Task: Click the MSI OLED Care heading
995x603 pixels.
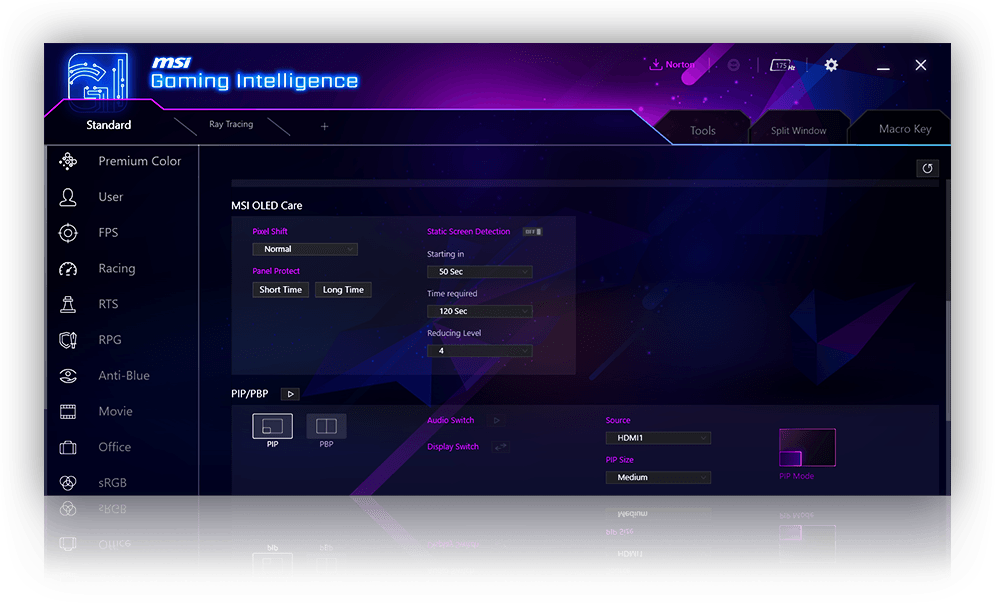Action: point(267,206)
